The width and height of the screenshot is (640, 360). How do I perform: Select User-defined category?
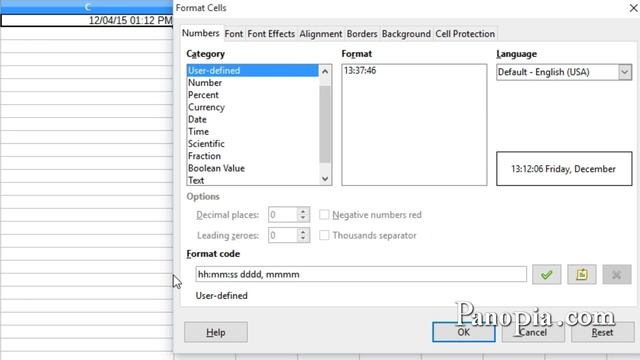click(x=253, y=71)
